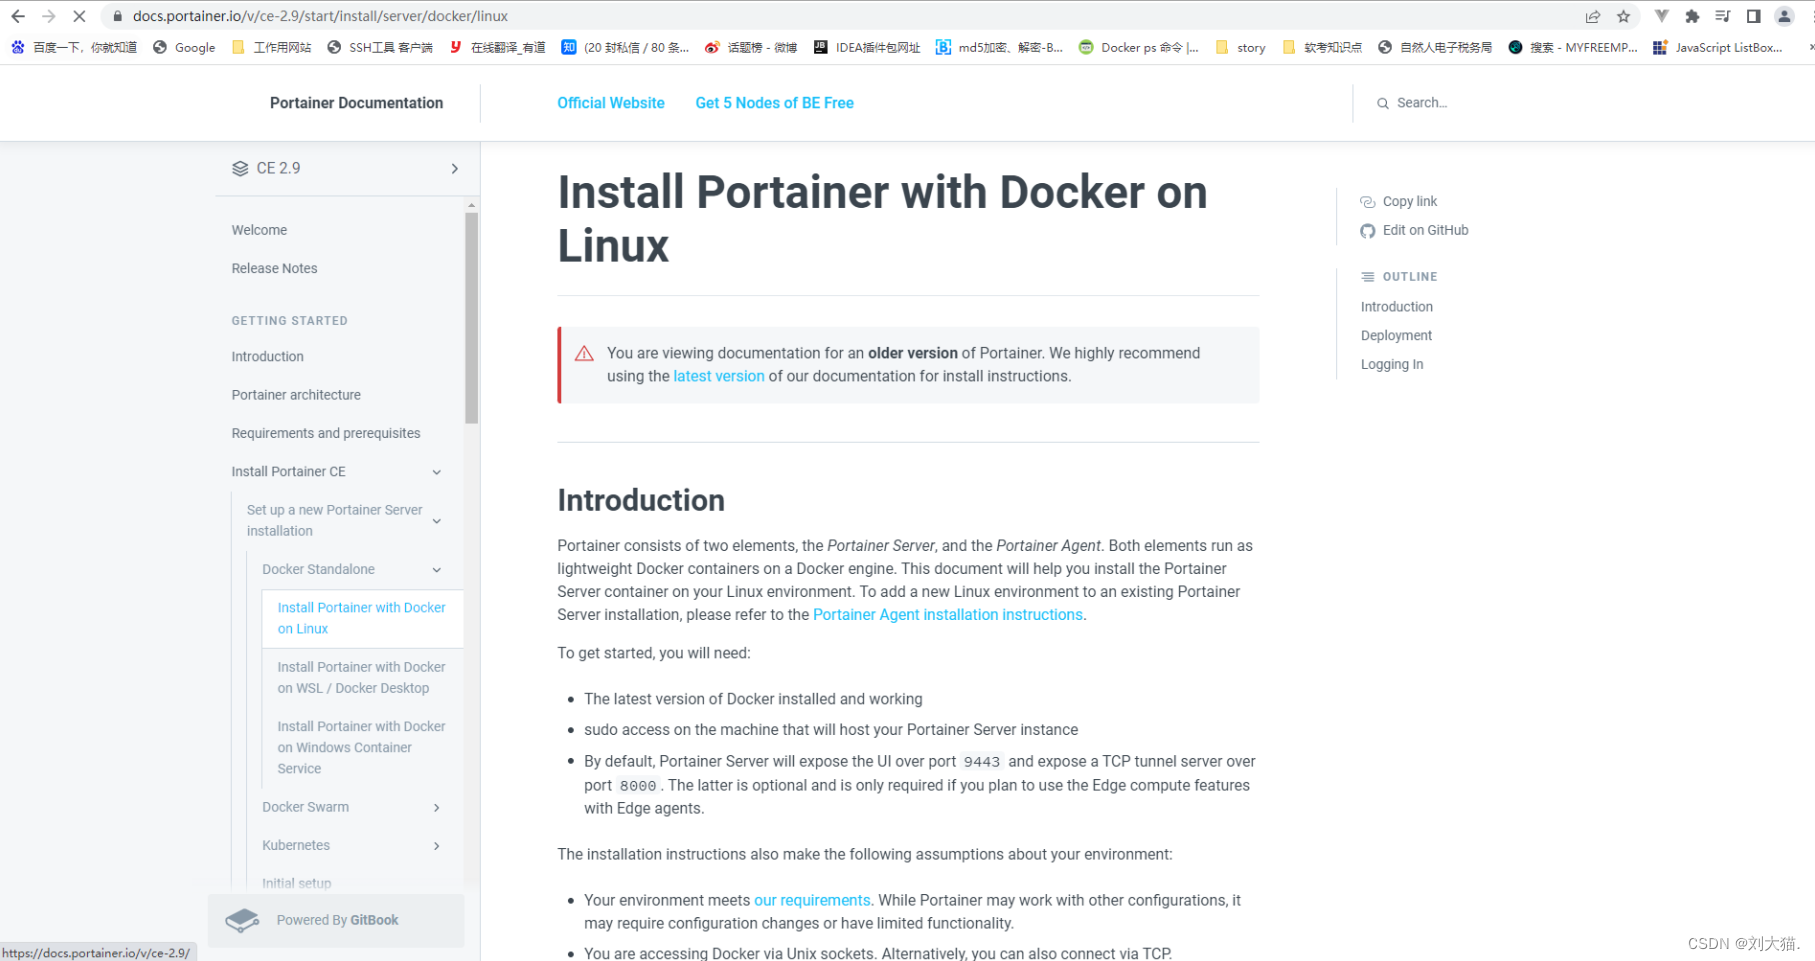
Task: Go back to the previous browser page
Action: [18, 16]
